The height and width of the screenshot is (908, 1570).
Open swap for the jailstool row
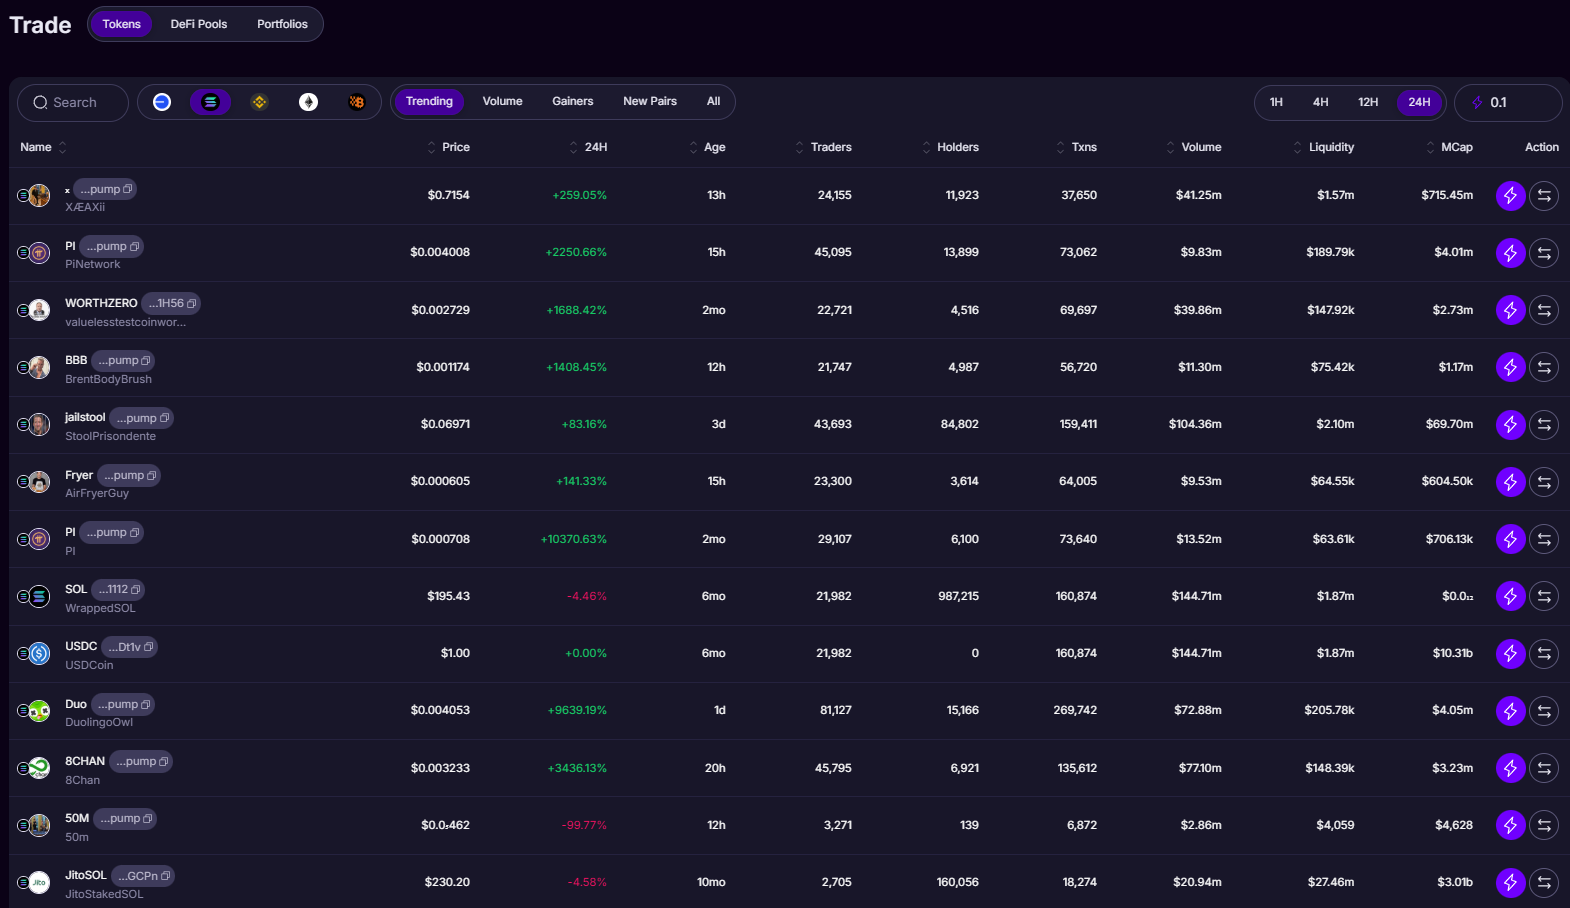pos(1544,424)
